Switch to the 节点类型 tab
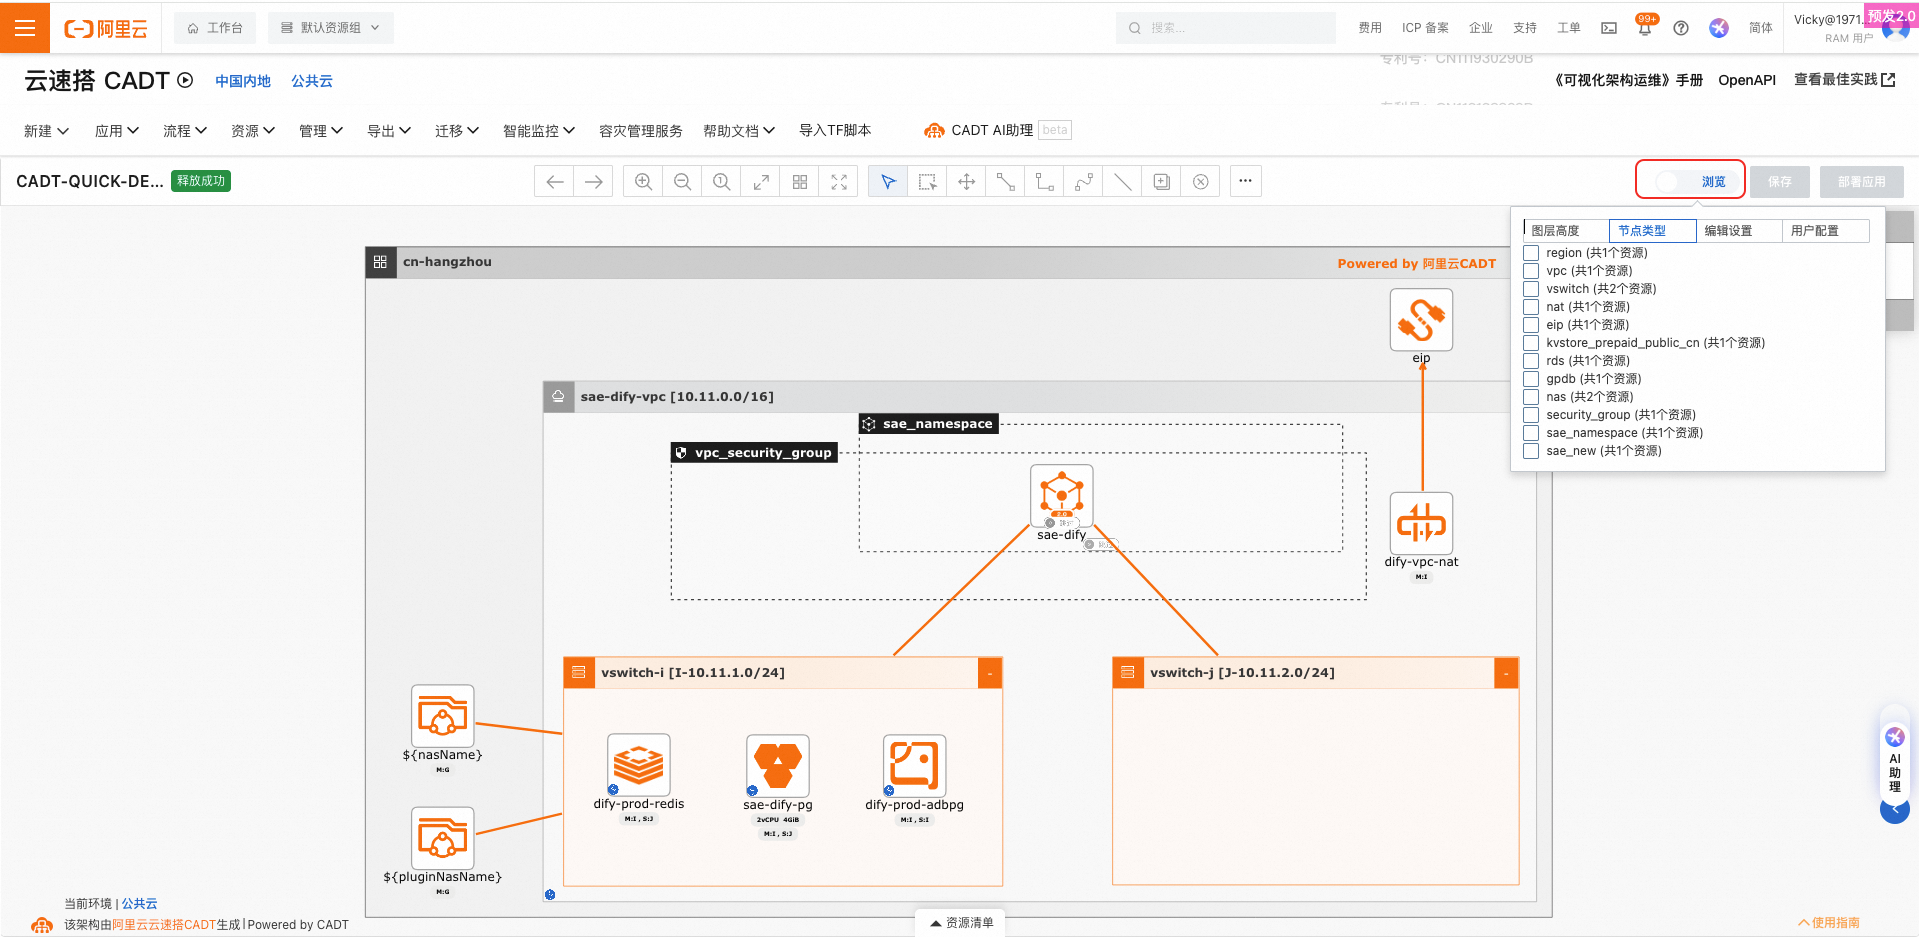 click(1652, 231)
